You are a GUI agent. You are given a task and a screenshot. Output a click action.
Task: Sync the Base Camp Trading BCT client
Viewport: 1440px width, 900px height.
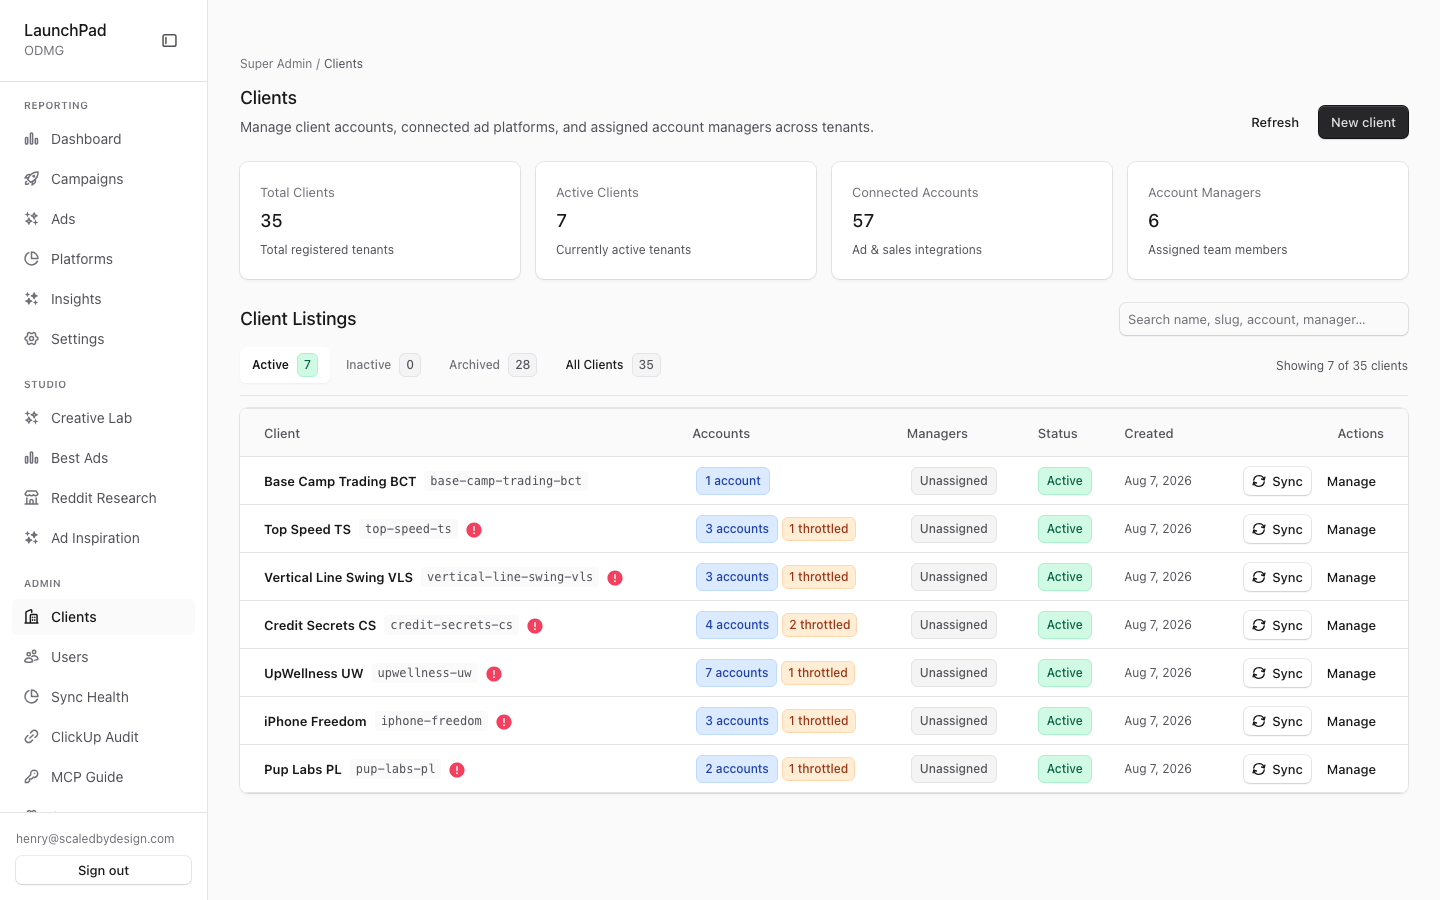[1277, 481]
